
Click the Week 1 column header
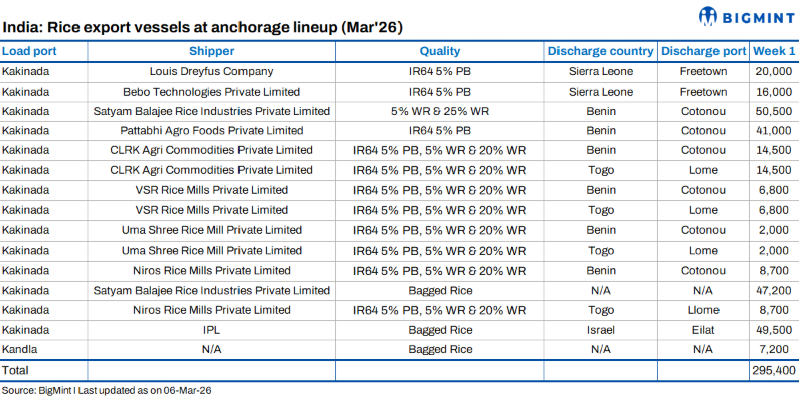click(777, 51)
